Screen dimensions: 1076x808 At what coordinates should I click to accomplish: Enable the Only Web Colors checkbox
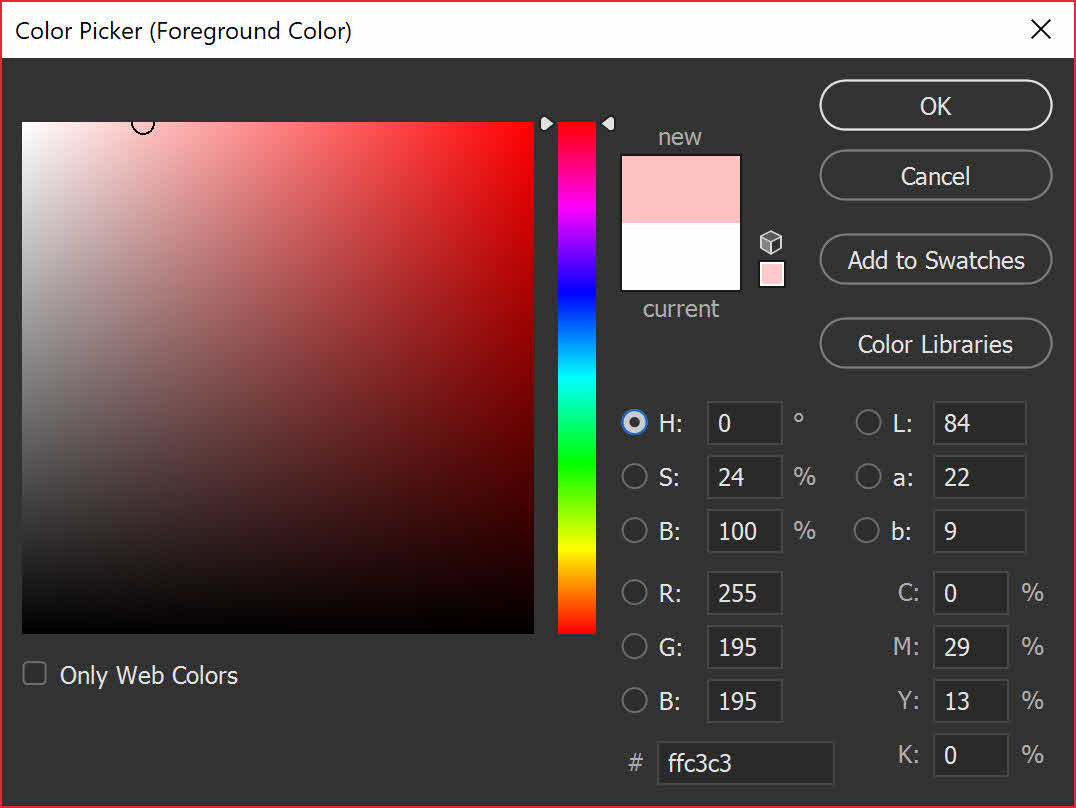(34, 673)
